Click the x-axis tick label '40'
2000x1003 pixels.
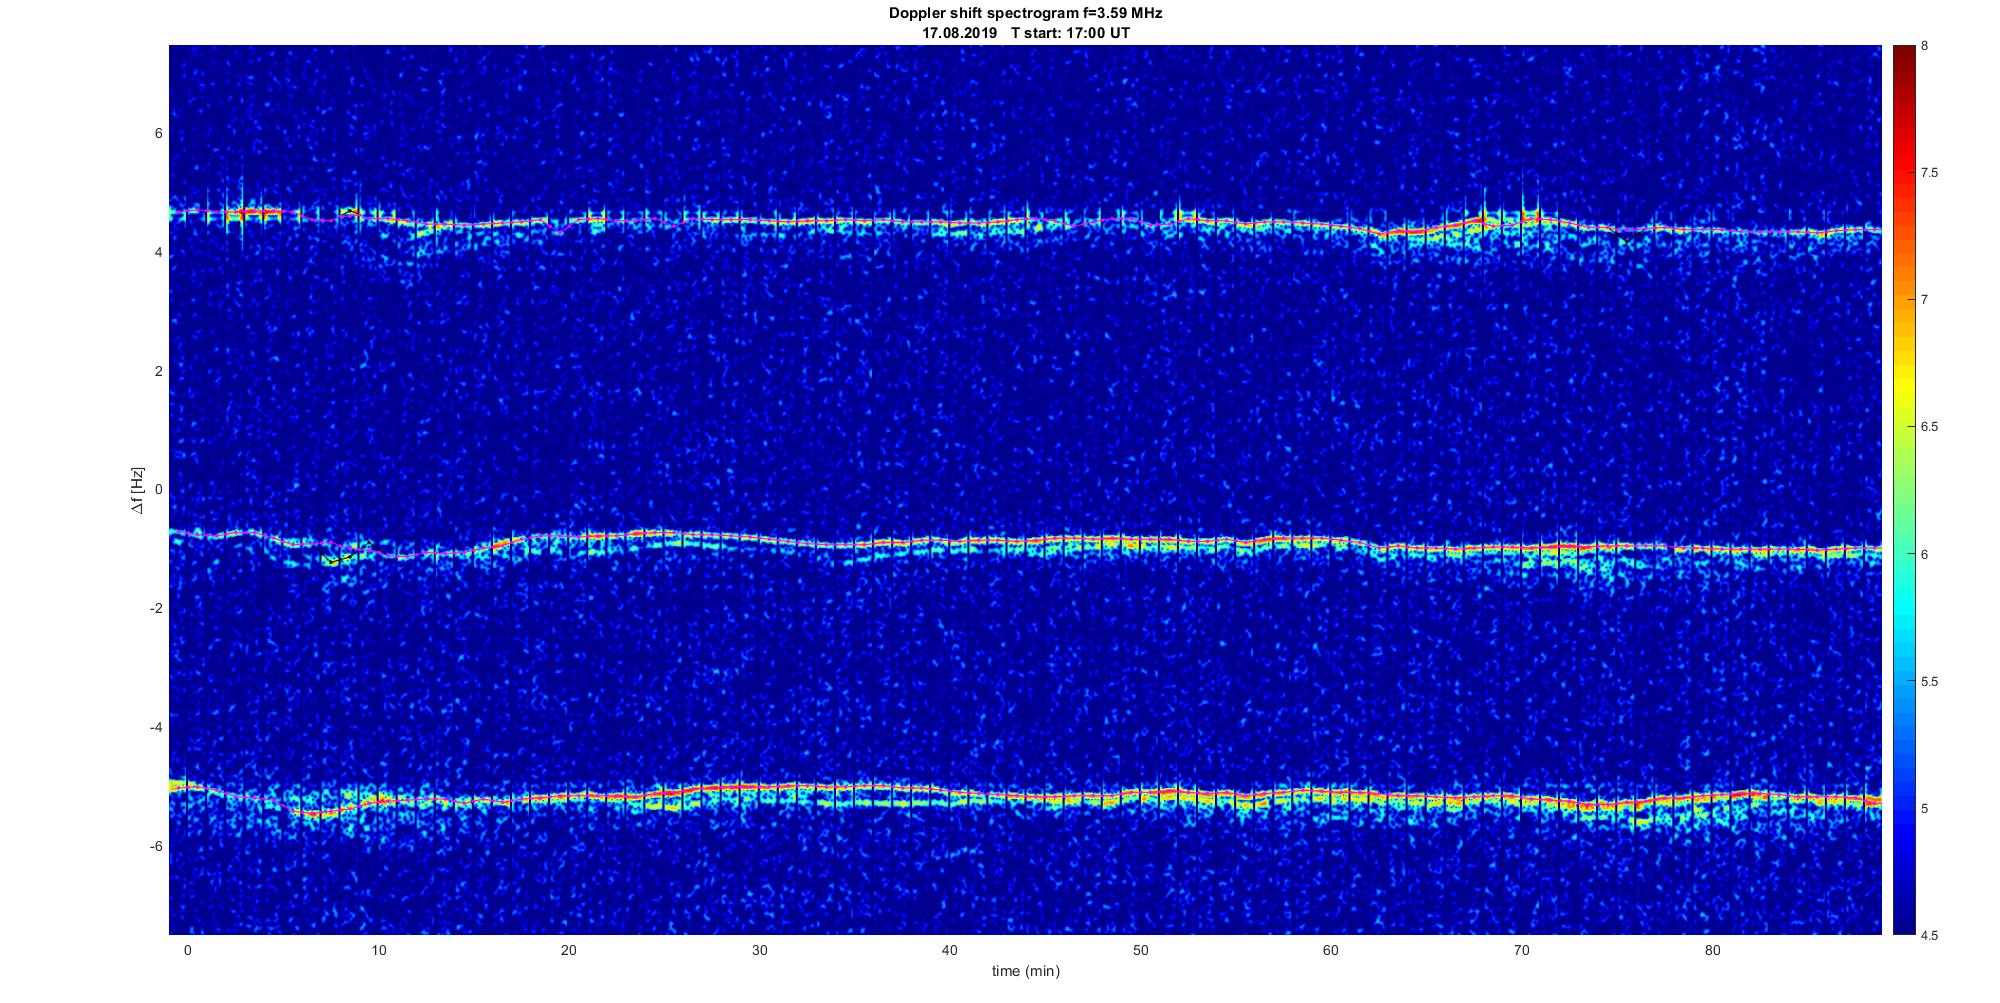950,950
